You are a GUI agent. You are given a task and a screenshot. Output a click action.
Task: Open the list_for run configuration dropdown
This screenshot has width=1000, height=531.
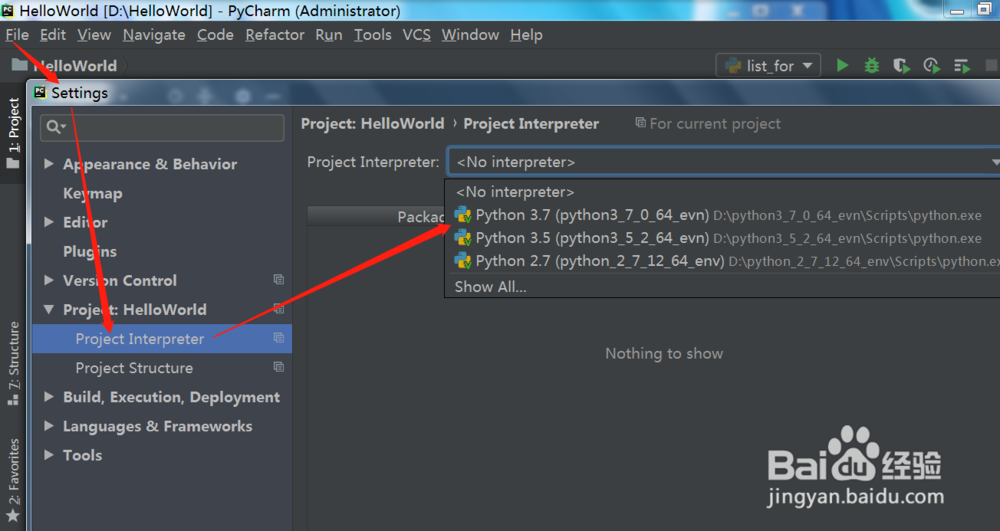click(x=768, y=65)
